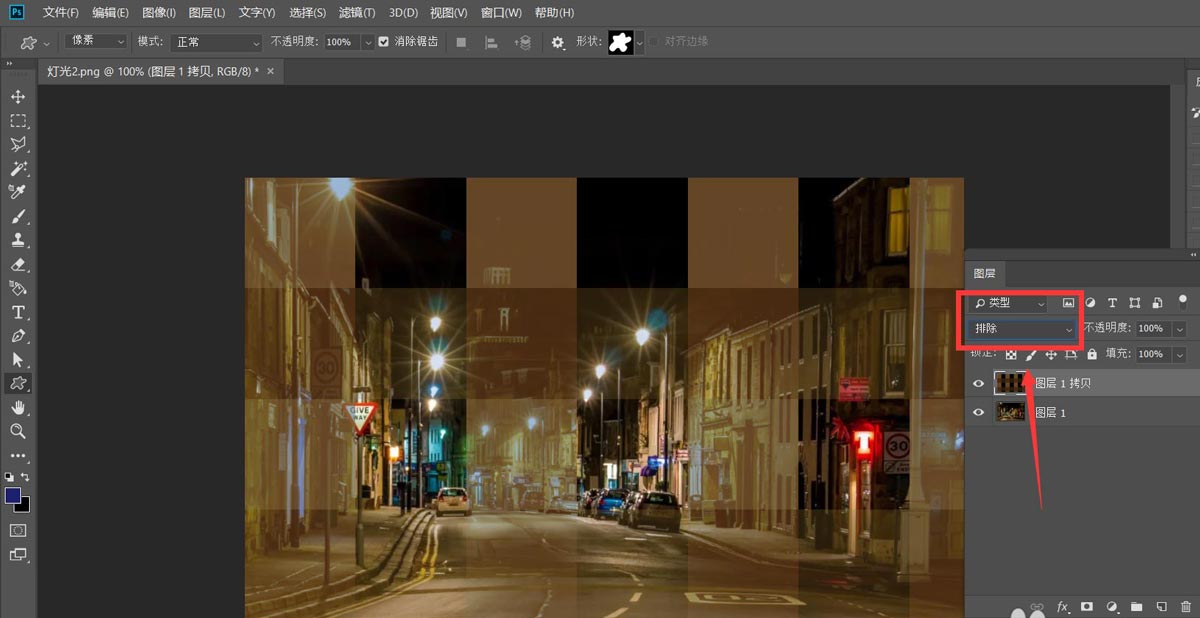The image size is (1200, 618).
Task: Toggle the pixel layer filter
Action: coord(1068,302)
